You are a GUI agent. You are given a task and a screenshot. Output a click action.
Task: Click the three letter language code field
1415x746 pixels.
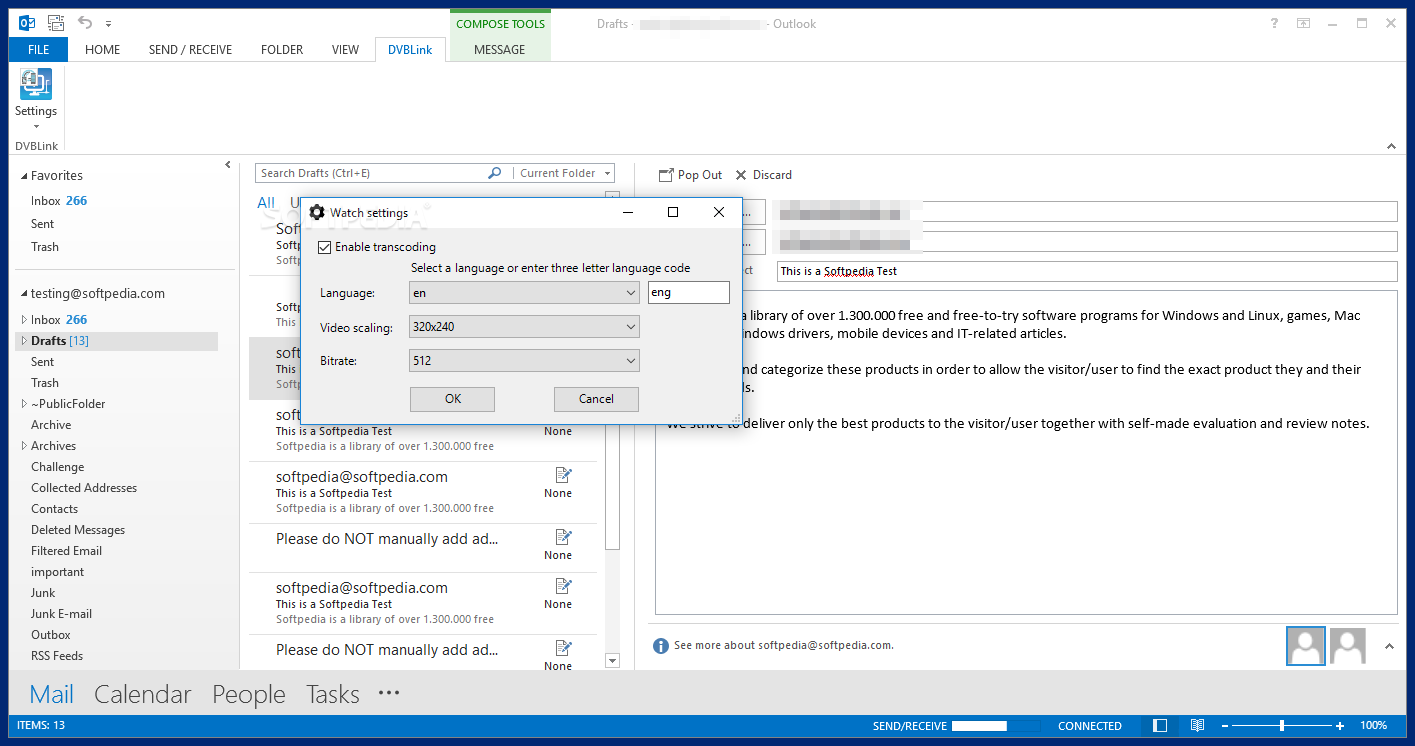[x=689, y=293]
